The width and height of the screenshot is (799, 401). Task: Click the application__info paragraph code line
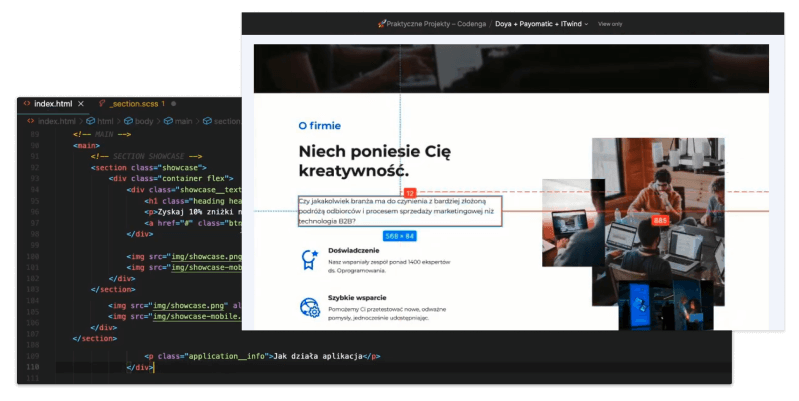point(262,356)
